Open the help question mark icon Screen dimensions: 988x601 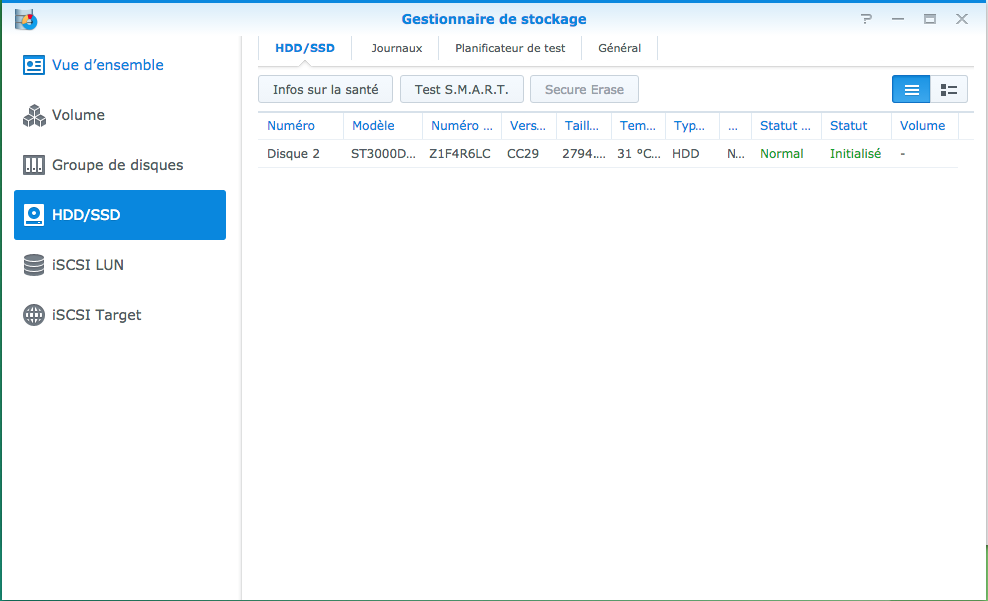tap(866, 19)
